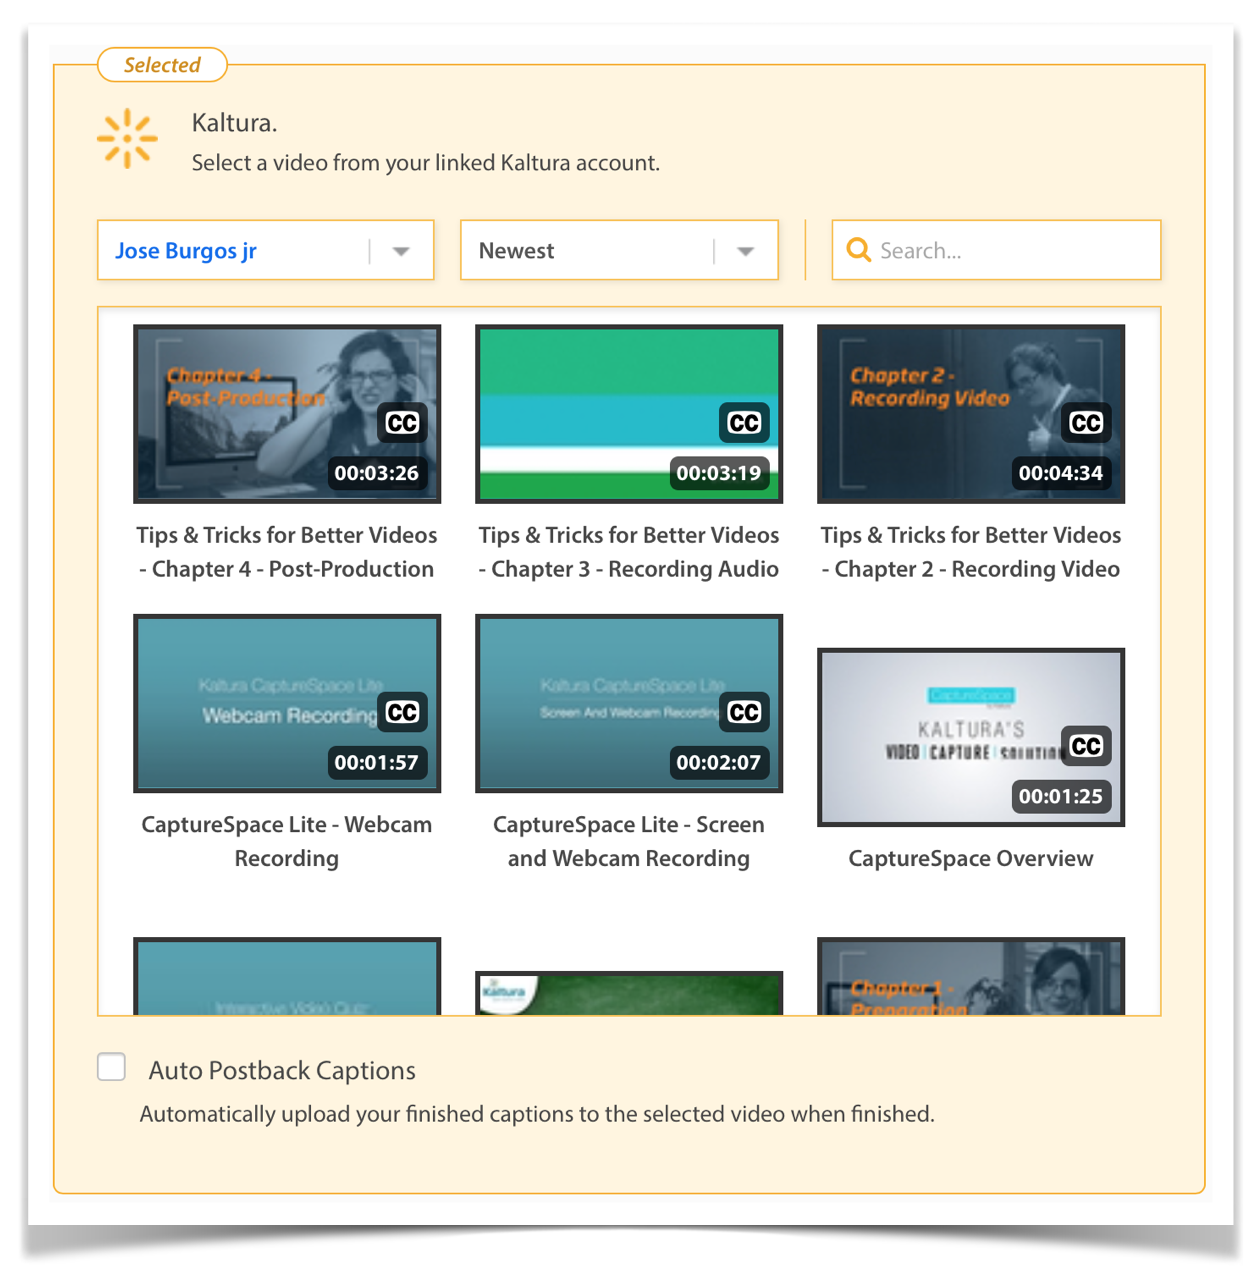Click the 00:03:26 duration label

click(377, 473)
